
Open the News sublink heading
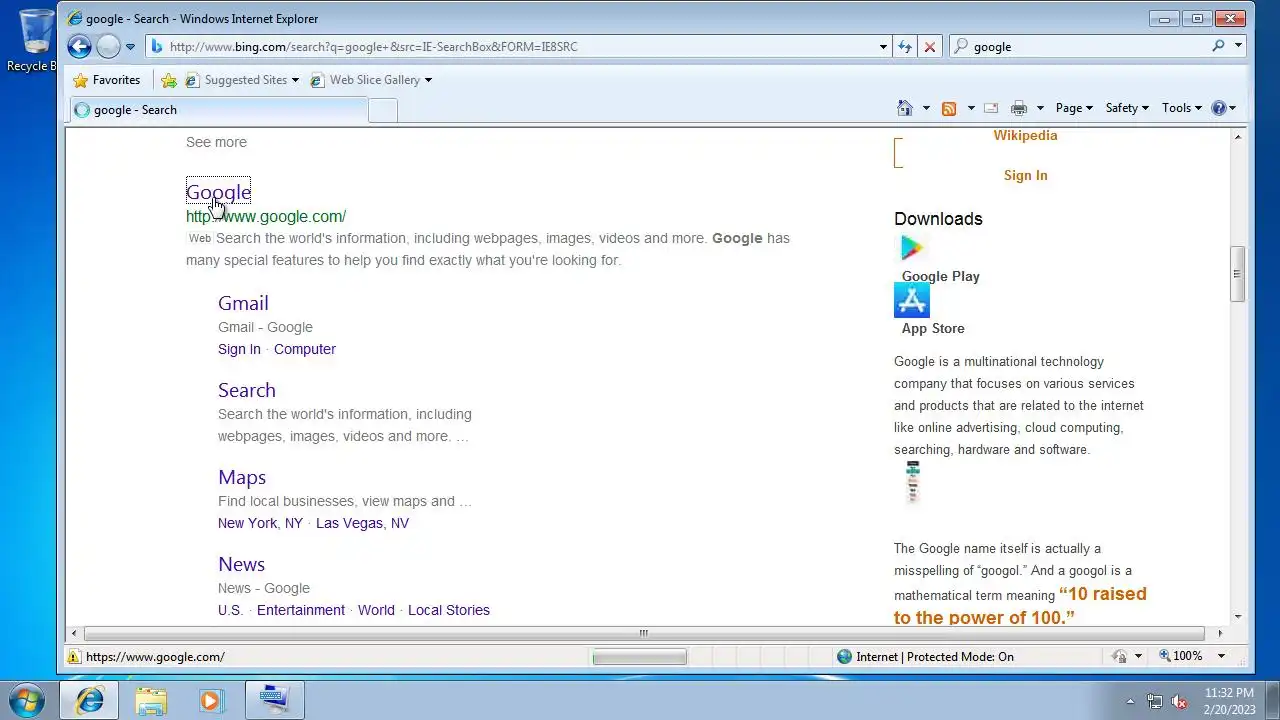[241, 564]
